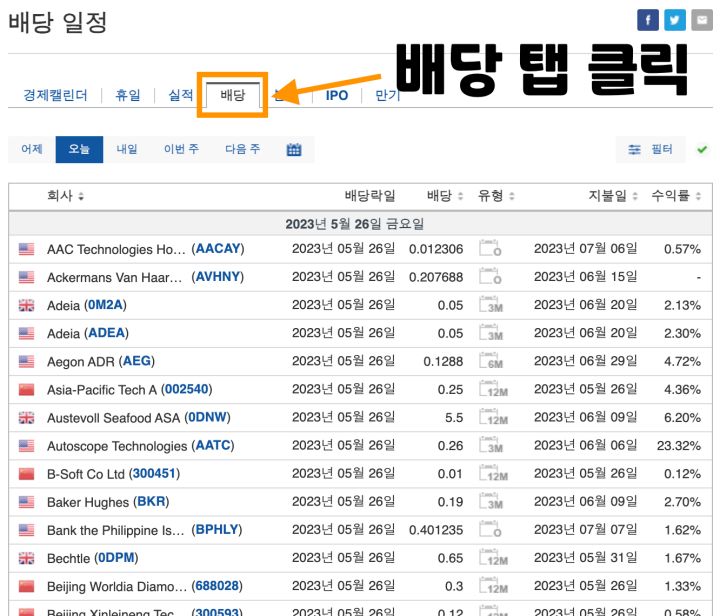This screenshot has height=616, width=720.
Task: Select the 오늘 date button
Action: click(79, 149)
